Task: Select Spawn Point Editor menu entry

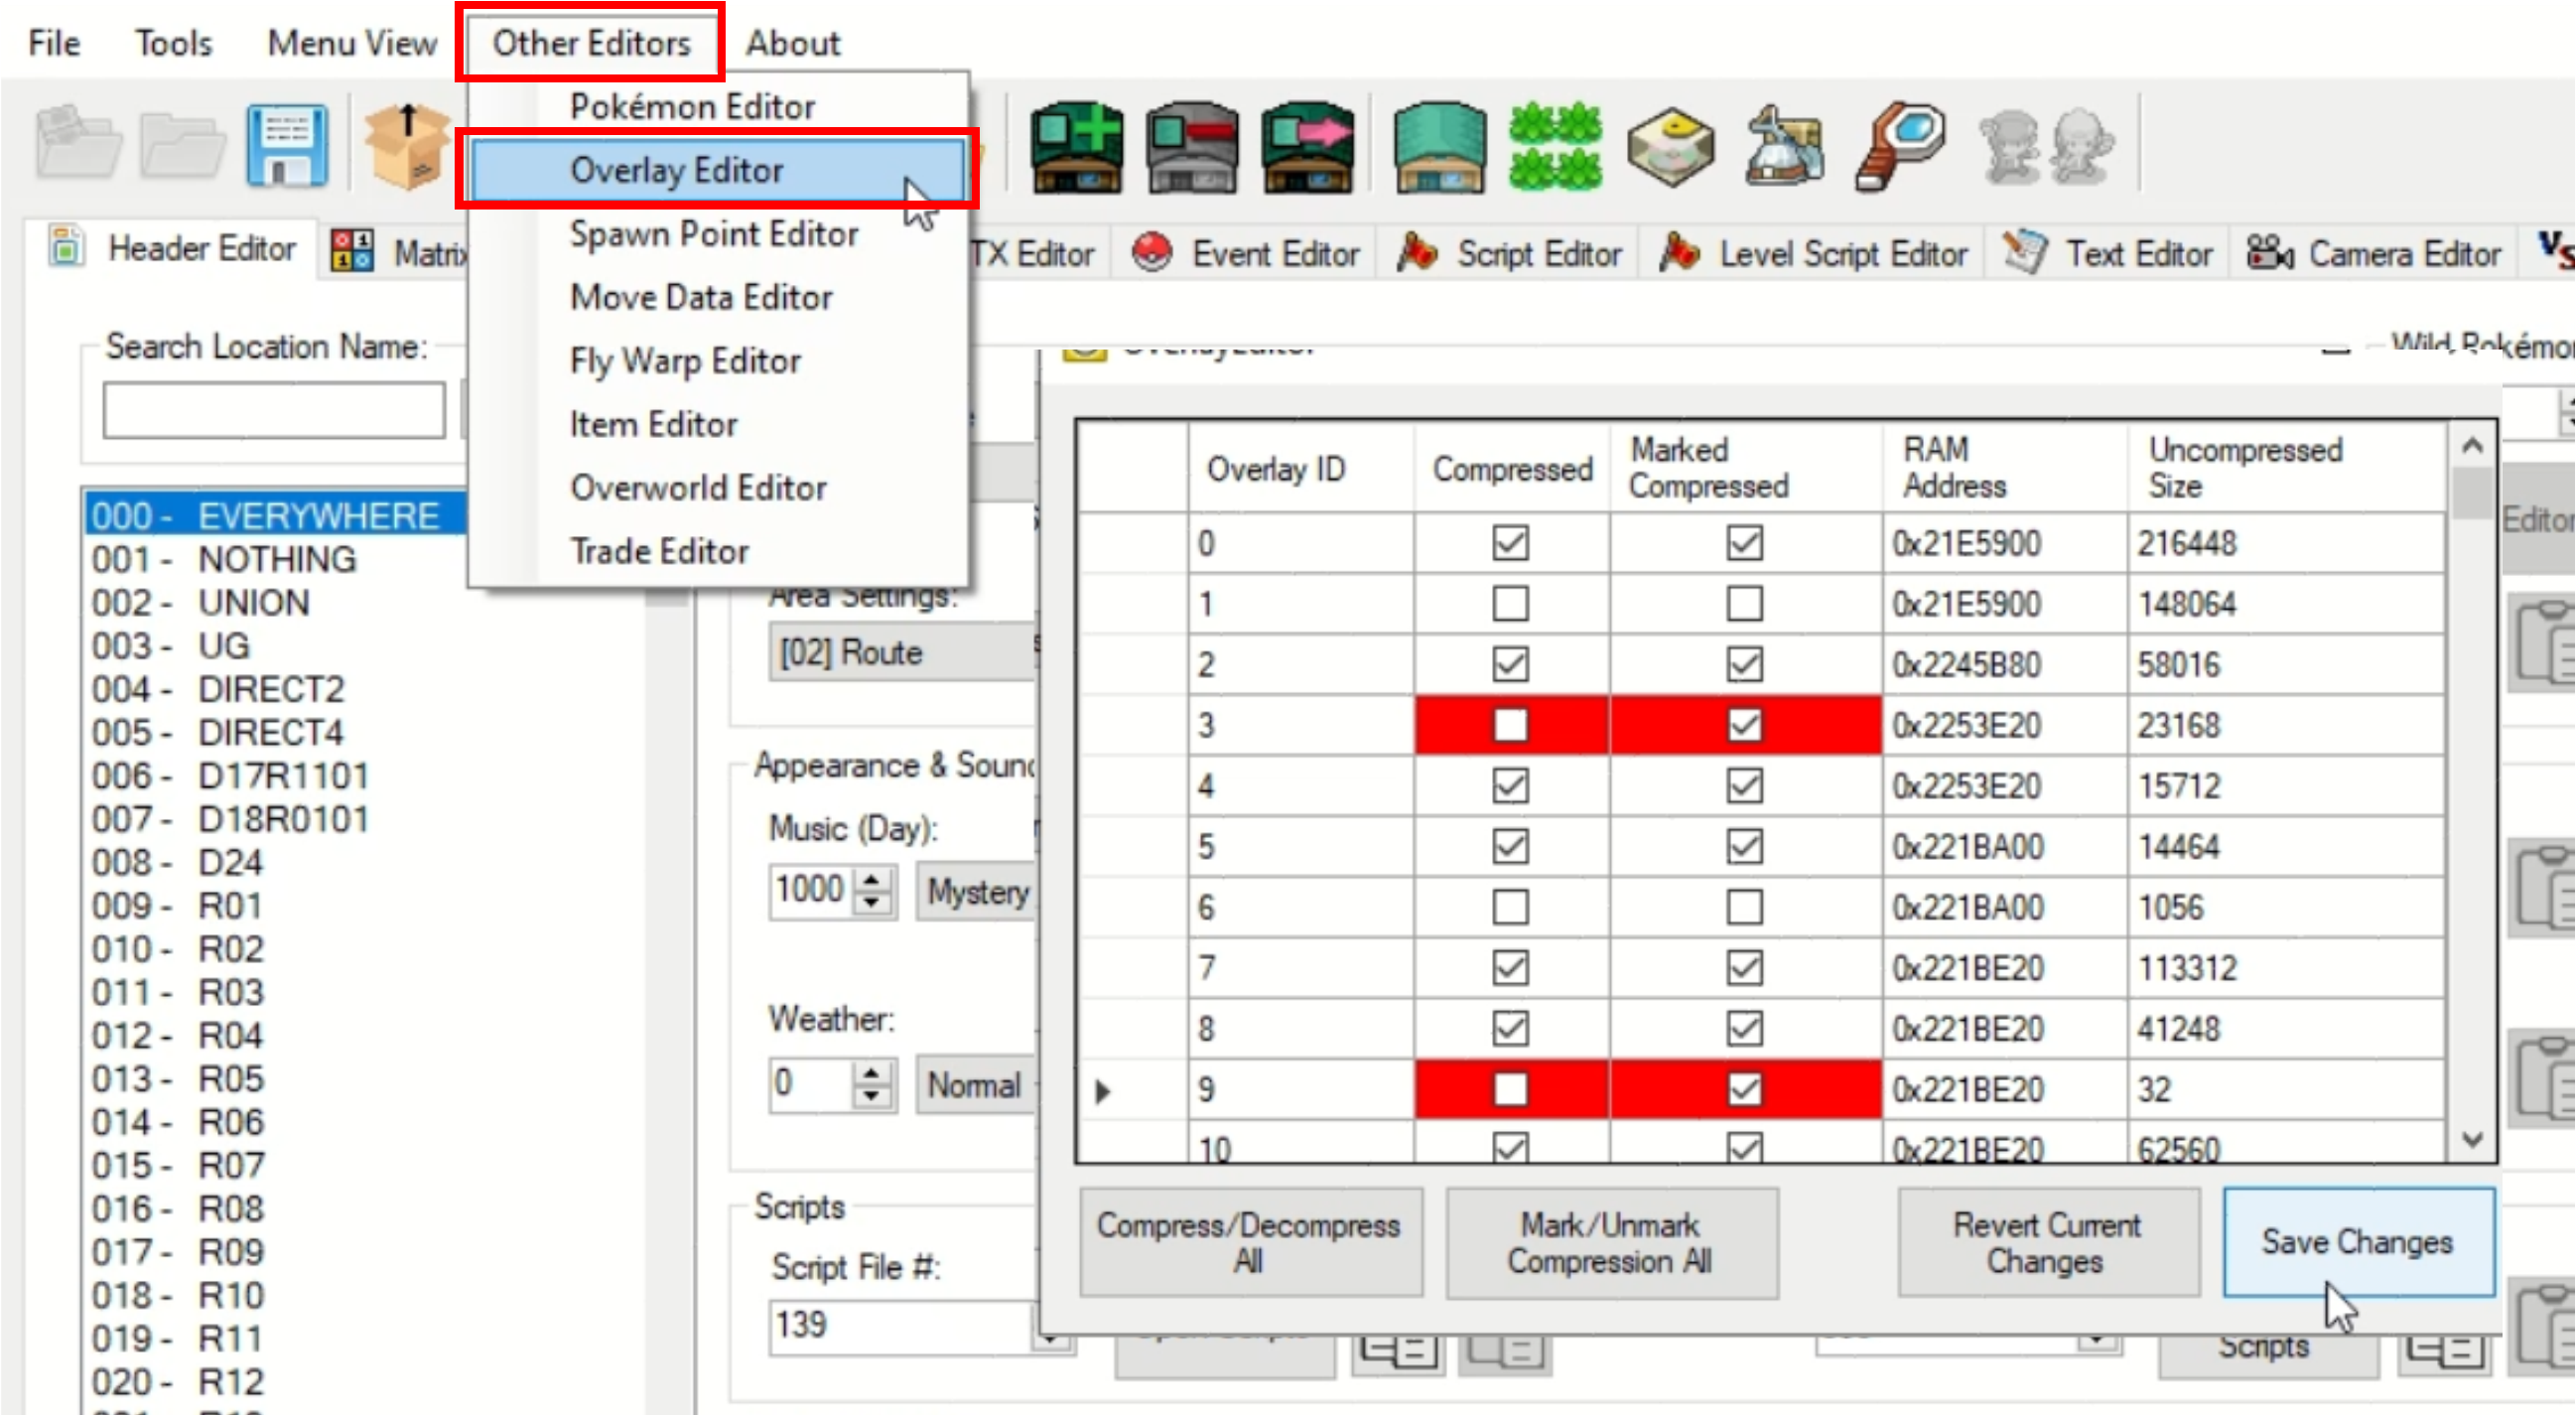Action: [x=714, y=234]
